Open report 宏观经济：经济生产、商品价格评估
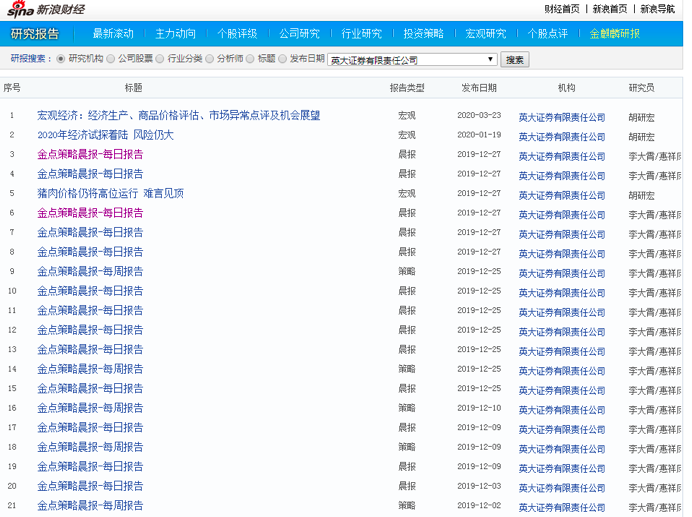The image size is (692, 517). point(179,116)
